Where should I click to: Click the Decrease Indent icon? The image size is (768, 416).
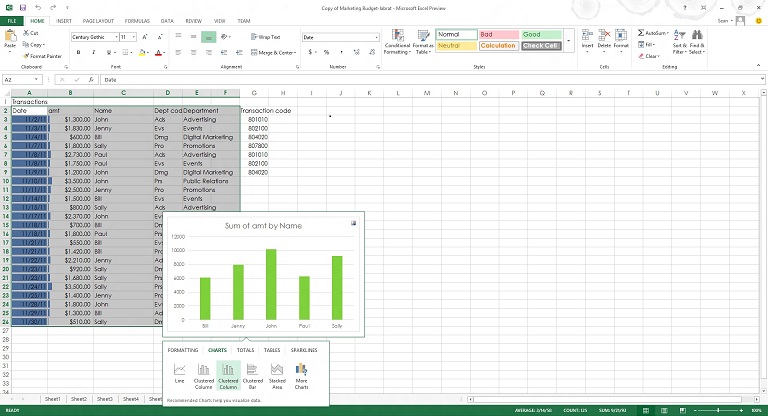[224, 52]
